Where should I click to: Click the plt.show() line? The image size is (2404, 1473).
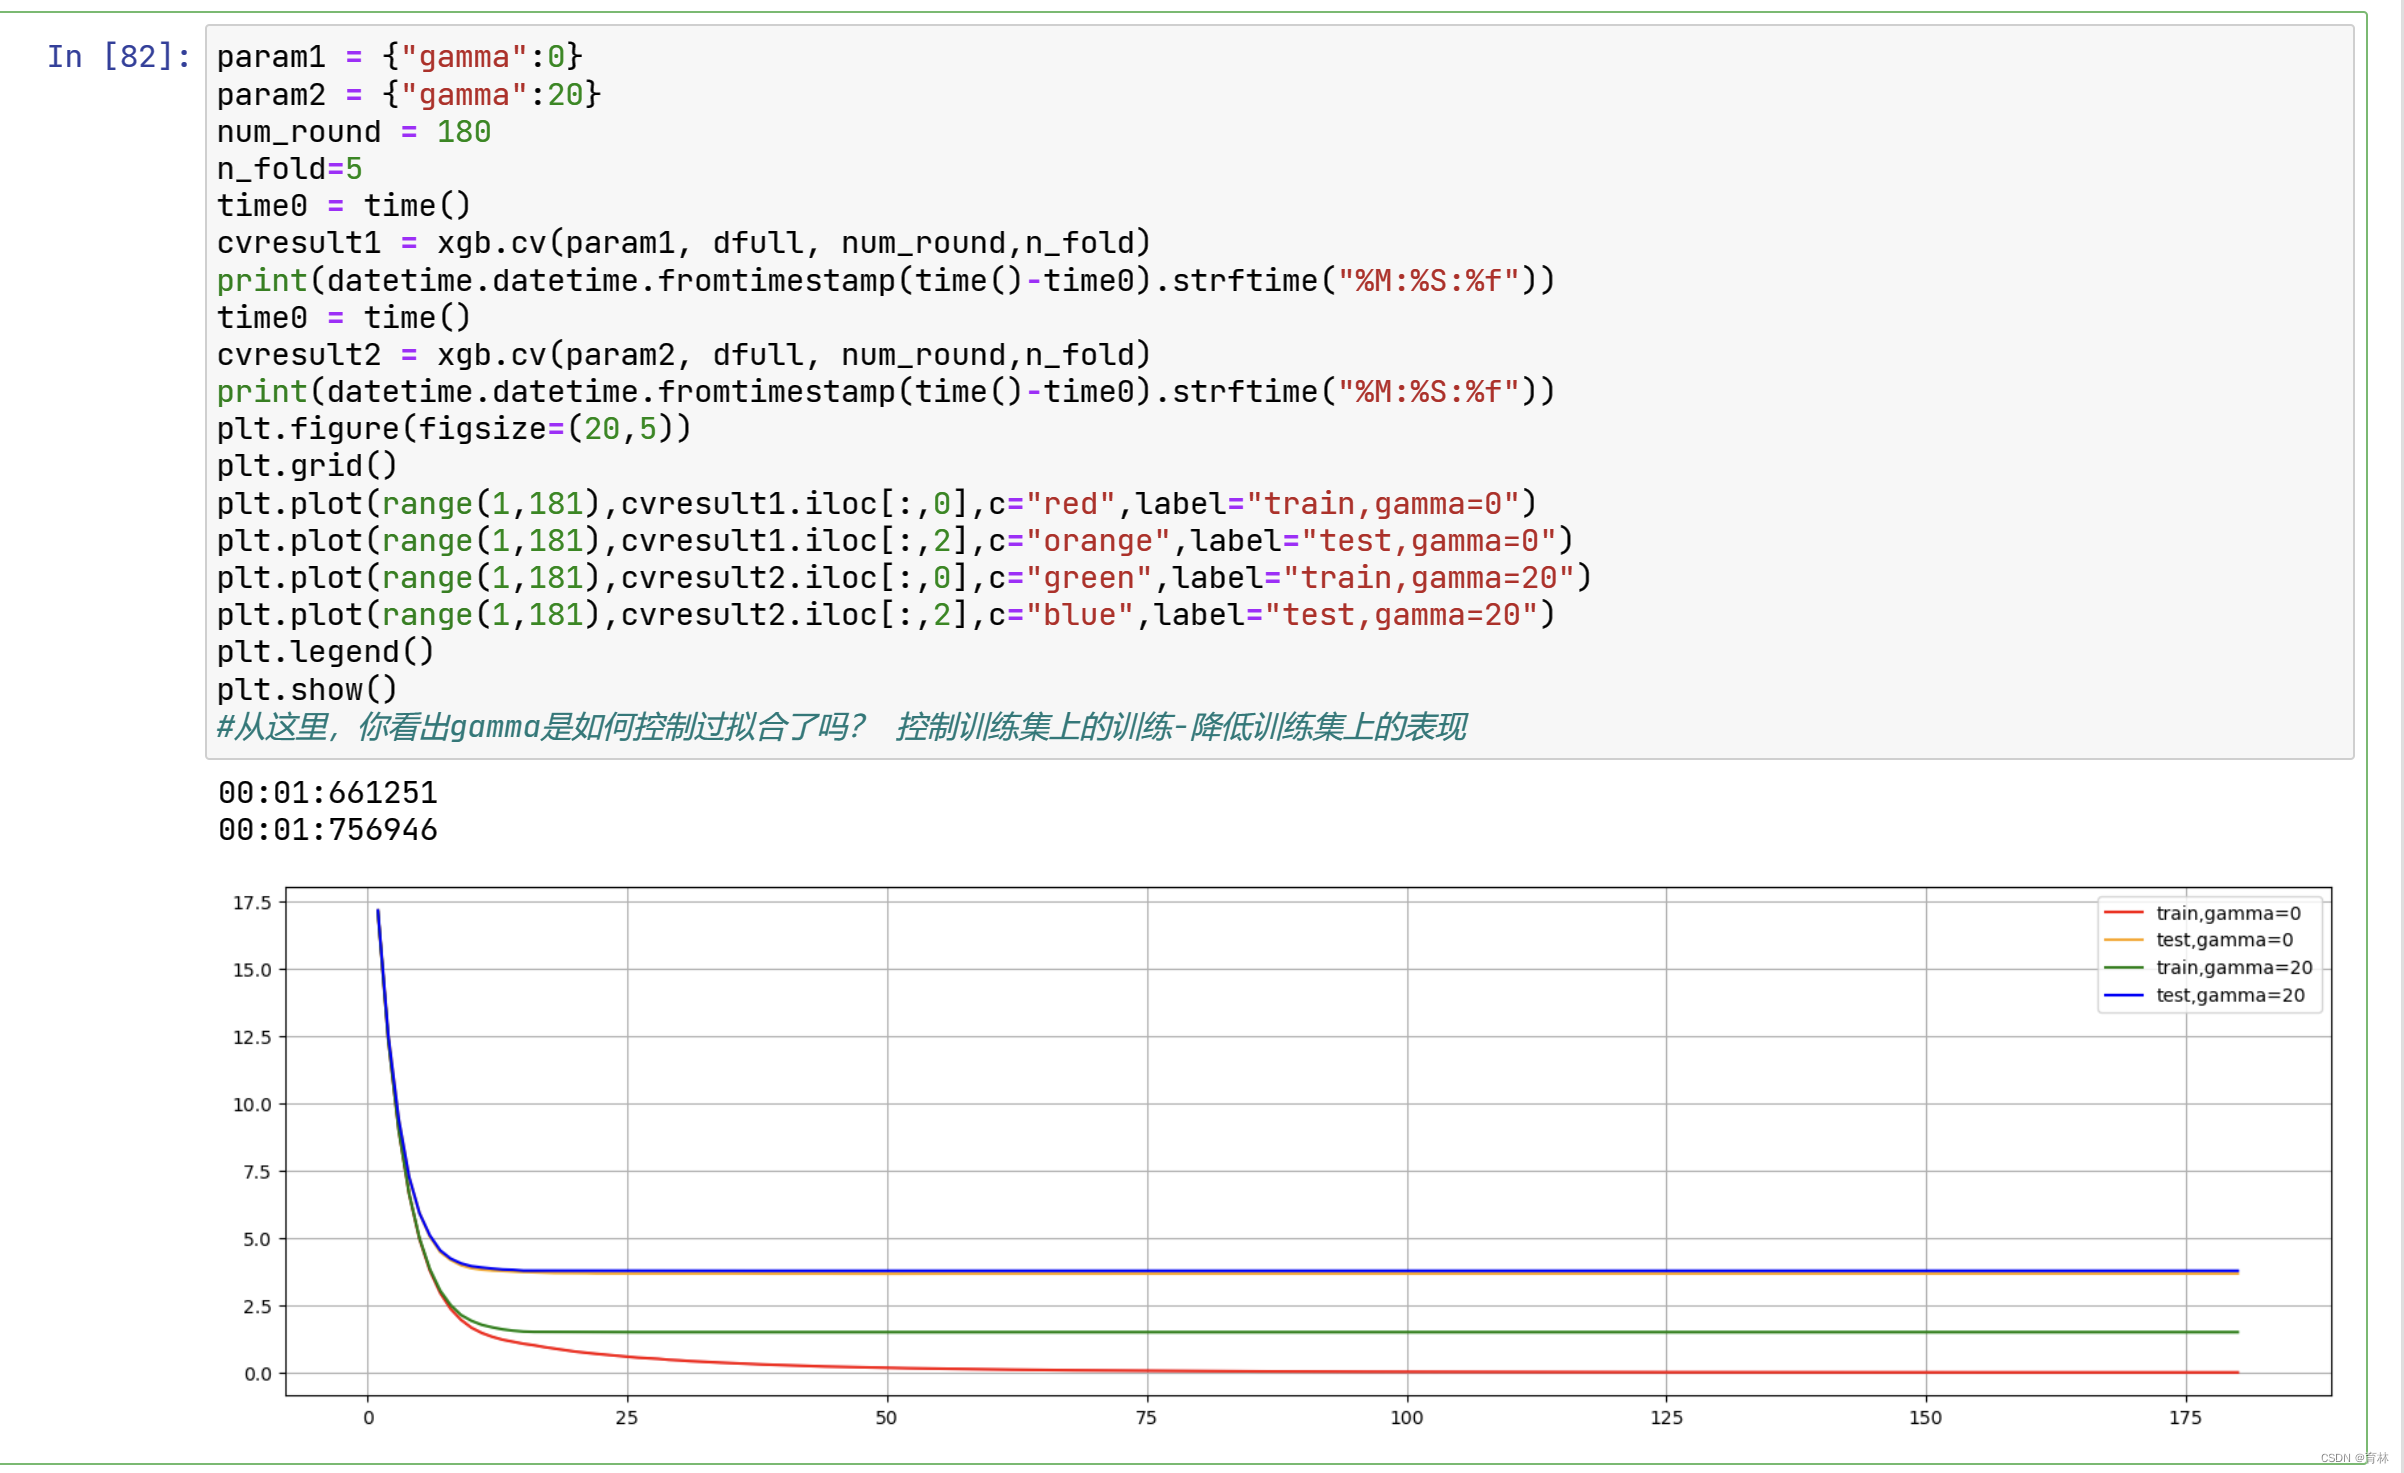307,690
